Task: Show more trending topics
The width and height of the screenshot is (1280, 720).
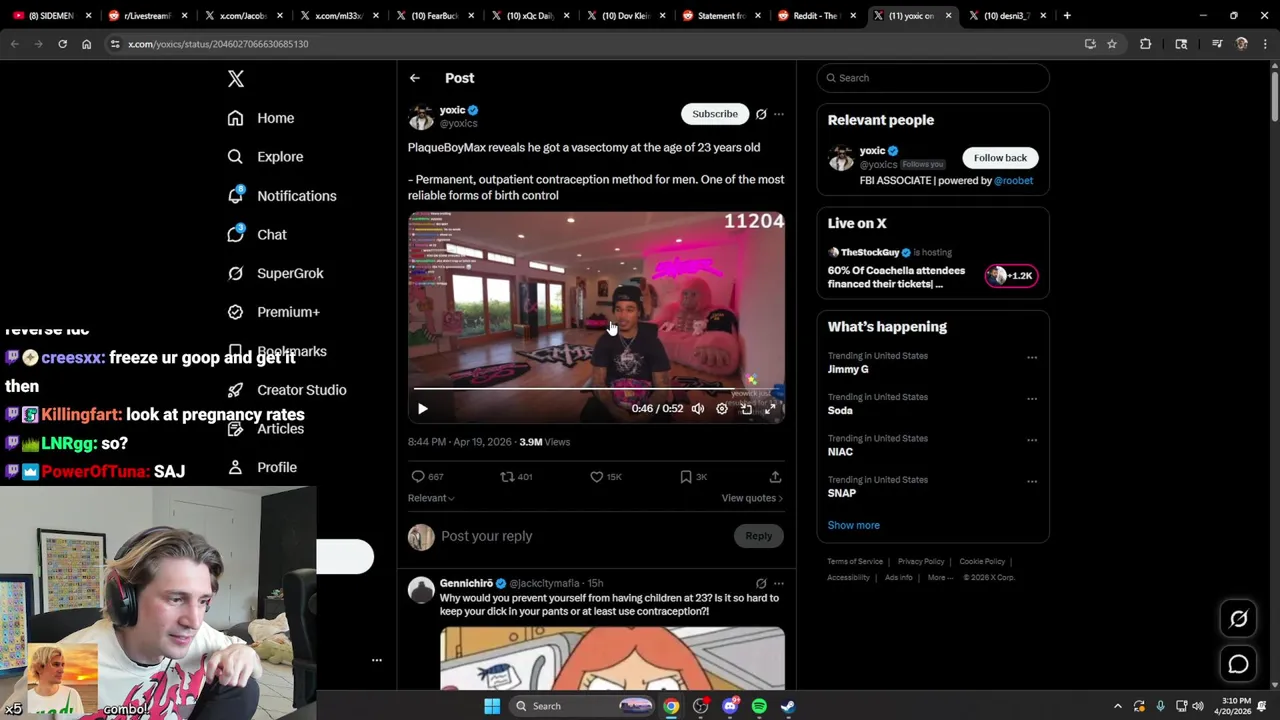Action: pos(853,525)
